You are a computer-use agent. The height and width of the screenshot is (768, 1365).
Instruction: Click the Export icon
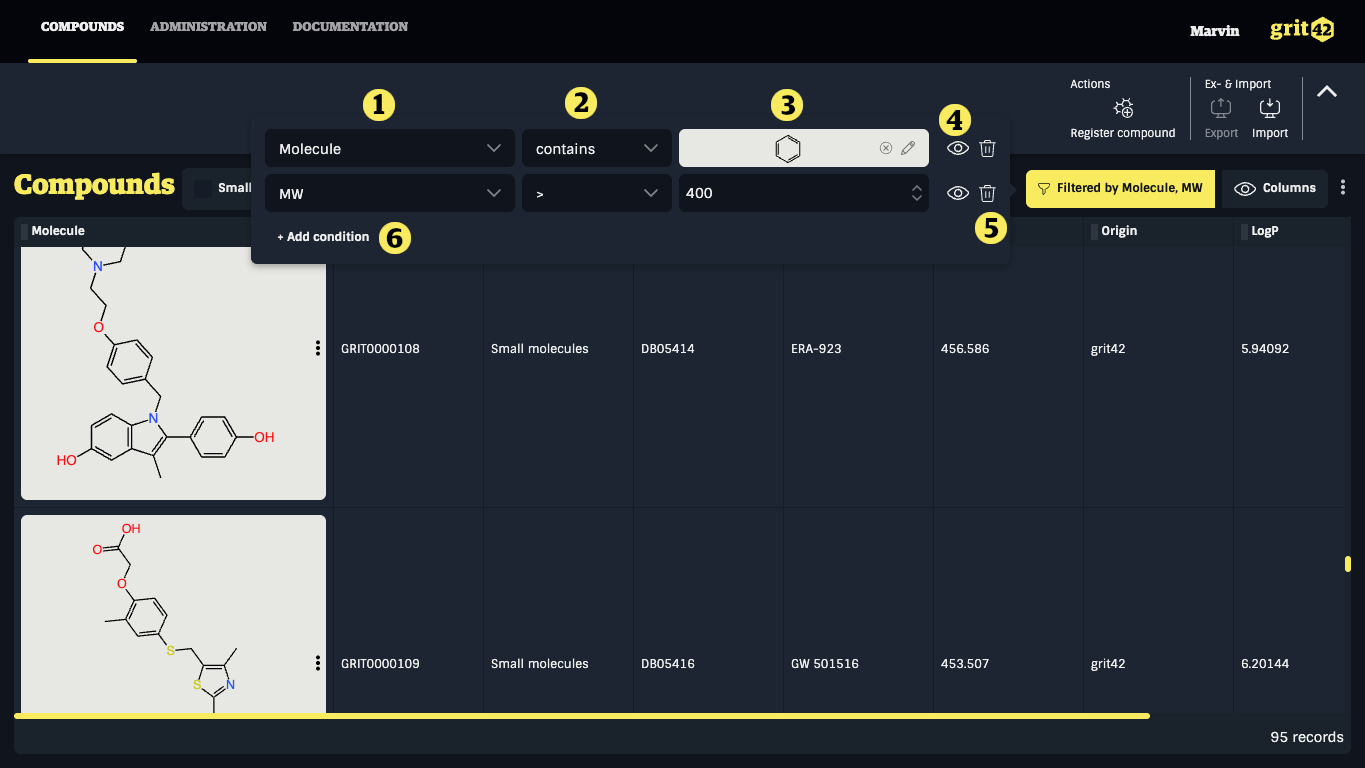(x=1221, y=108)
